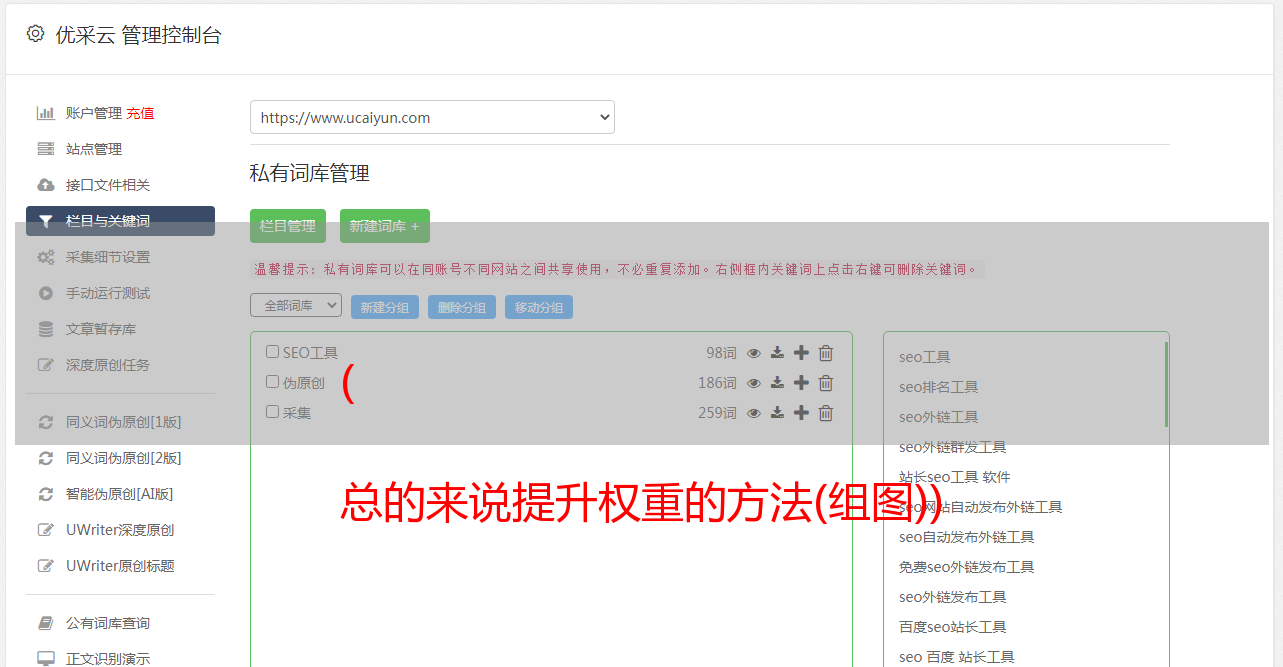Check the SEO工具 checkbox
Screen dimensions: 1283x667
[272, 352]
